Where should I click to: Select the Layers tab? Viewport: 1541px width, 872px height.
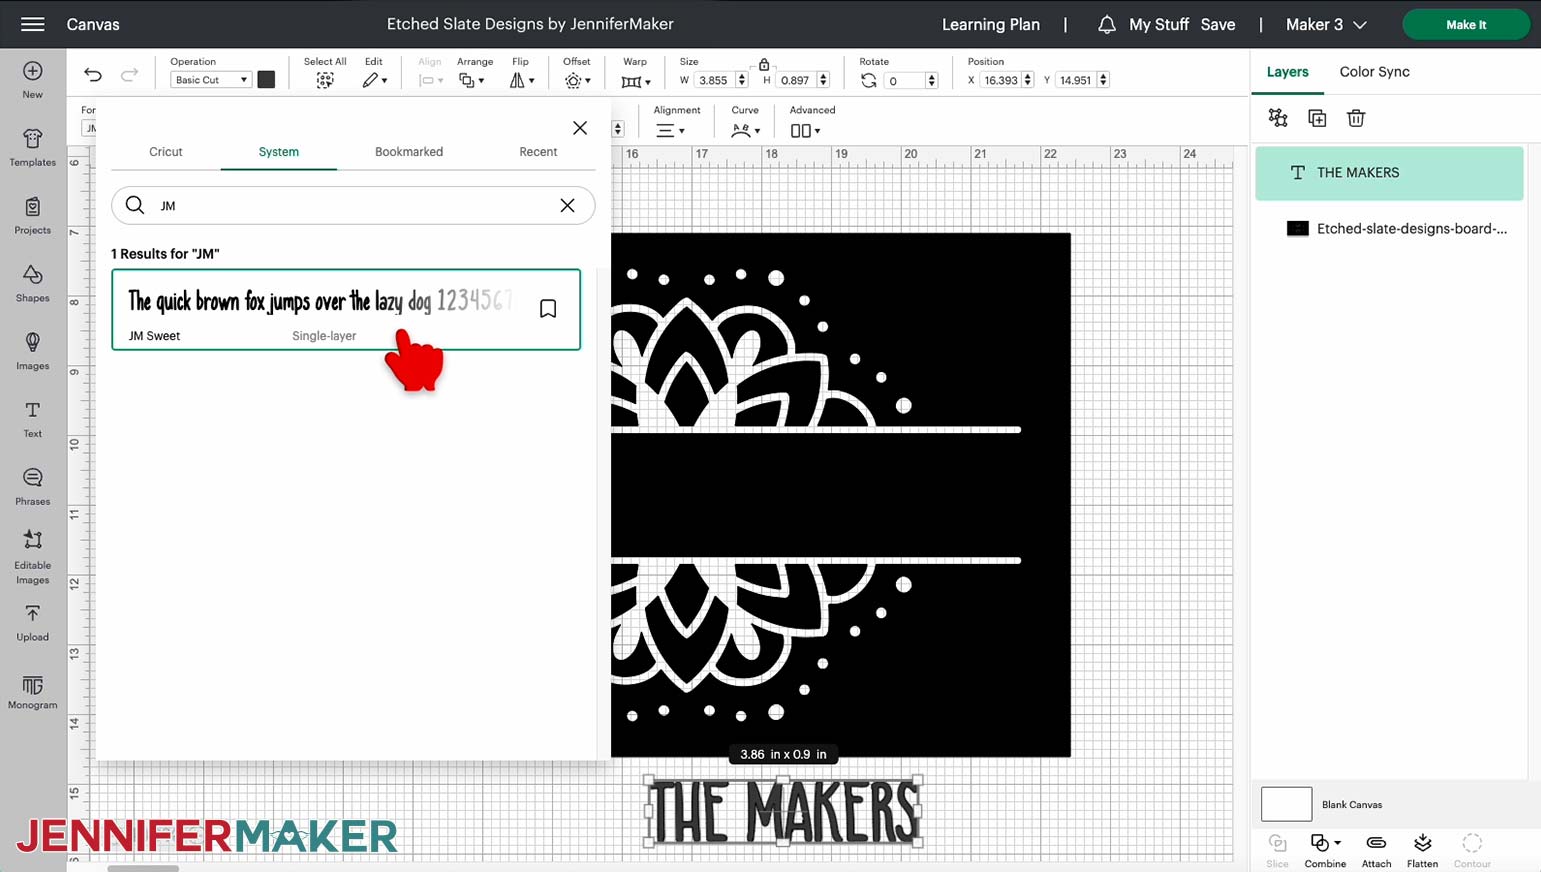1287,72
